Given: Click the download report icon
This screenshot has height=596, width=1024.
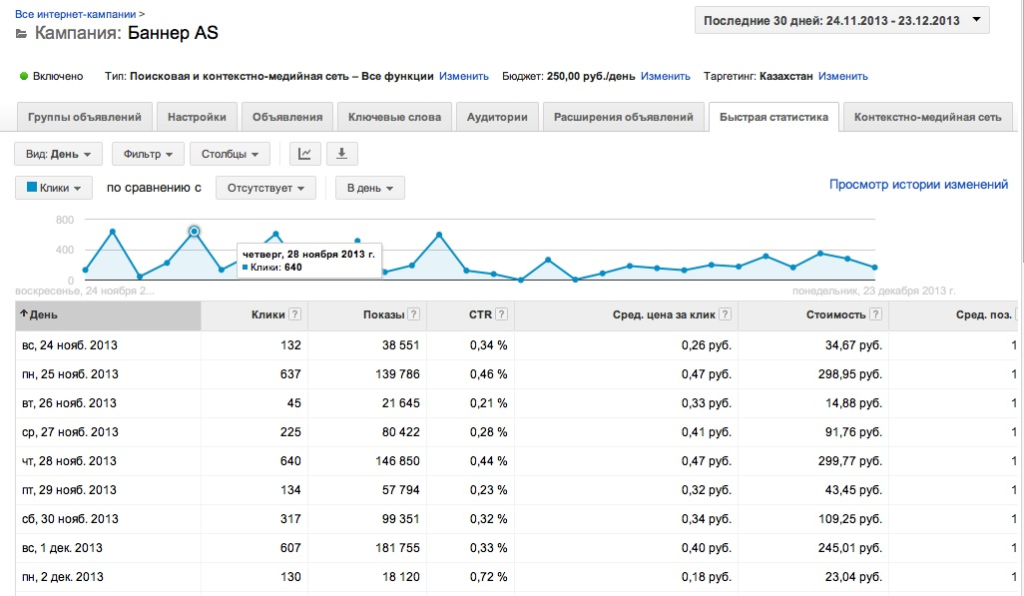Looking at the screenshot, I should click(x=342, y=154).
